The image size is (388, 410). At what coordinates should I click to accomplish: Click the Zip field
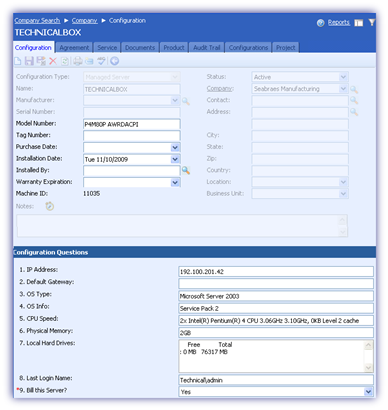(300, 159)
